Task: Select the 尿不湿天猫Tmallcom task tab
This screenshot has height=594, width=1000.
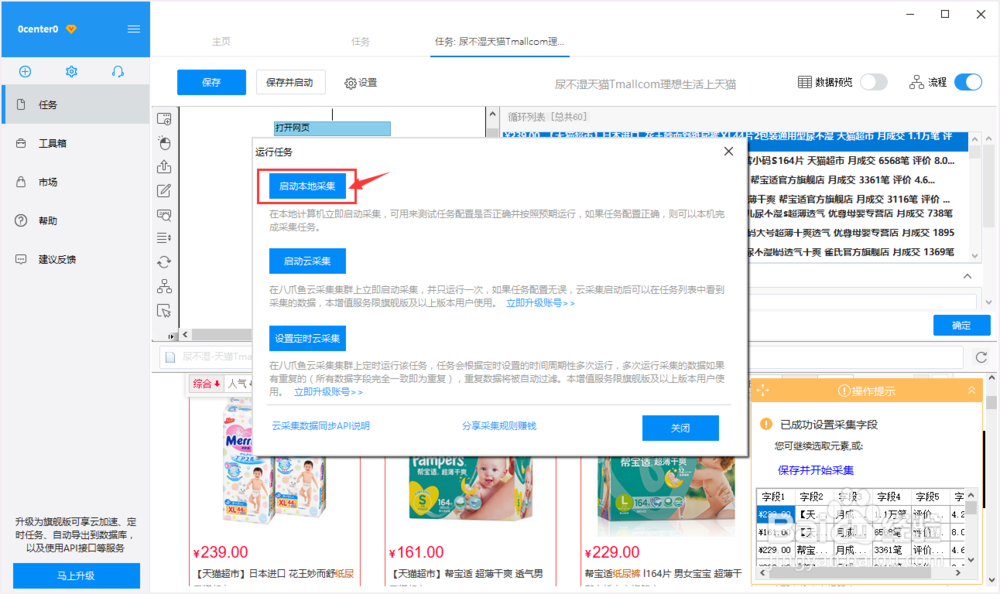Action: 499,41
